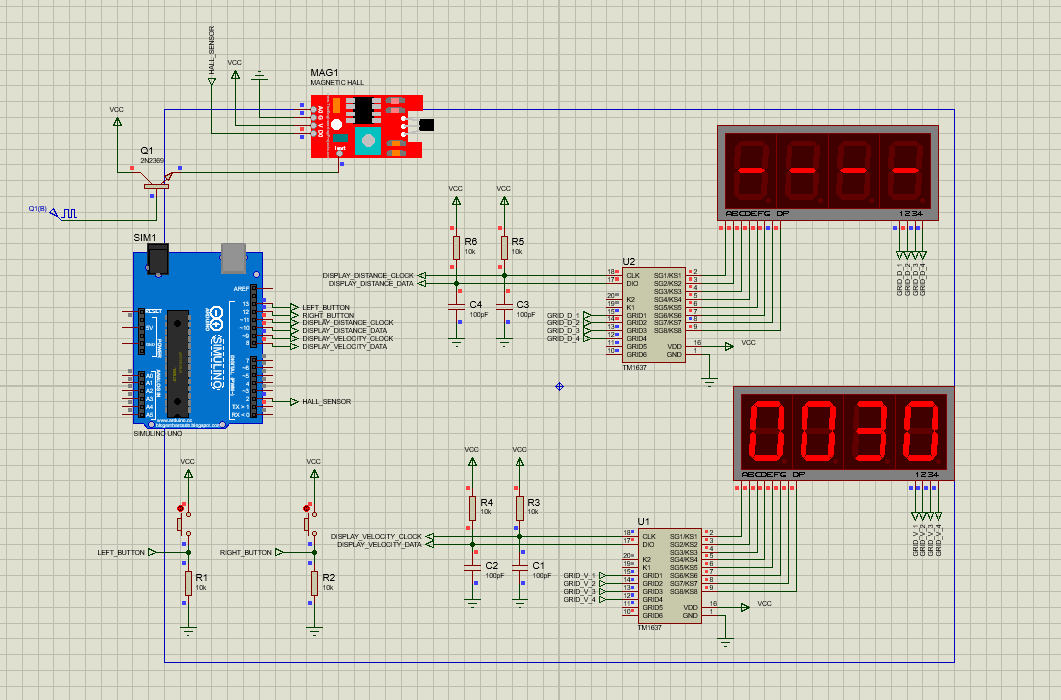Image resolution: width=1061 pixels, height=700 pixels.
Task: Click the 'MAGNETIC HALL' part value text
Action: (x=337, y=83)
